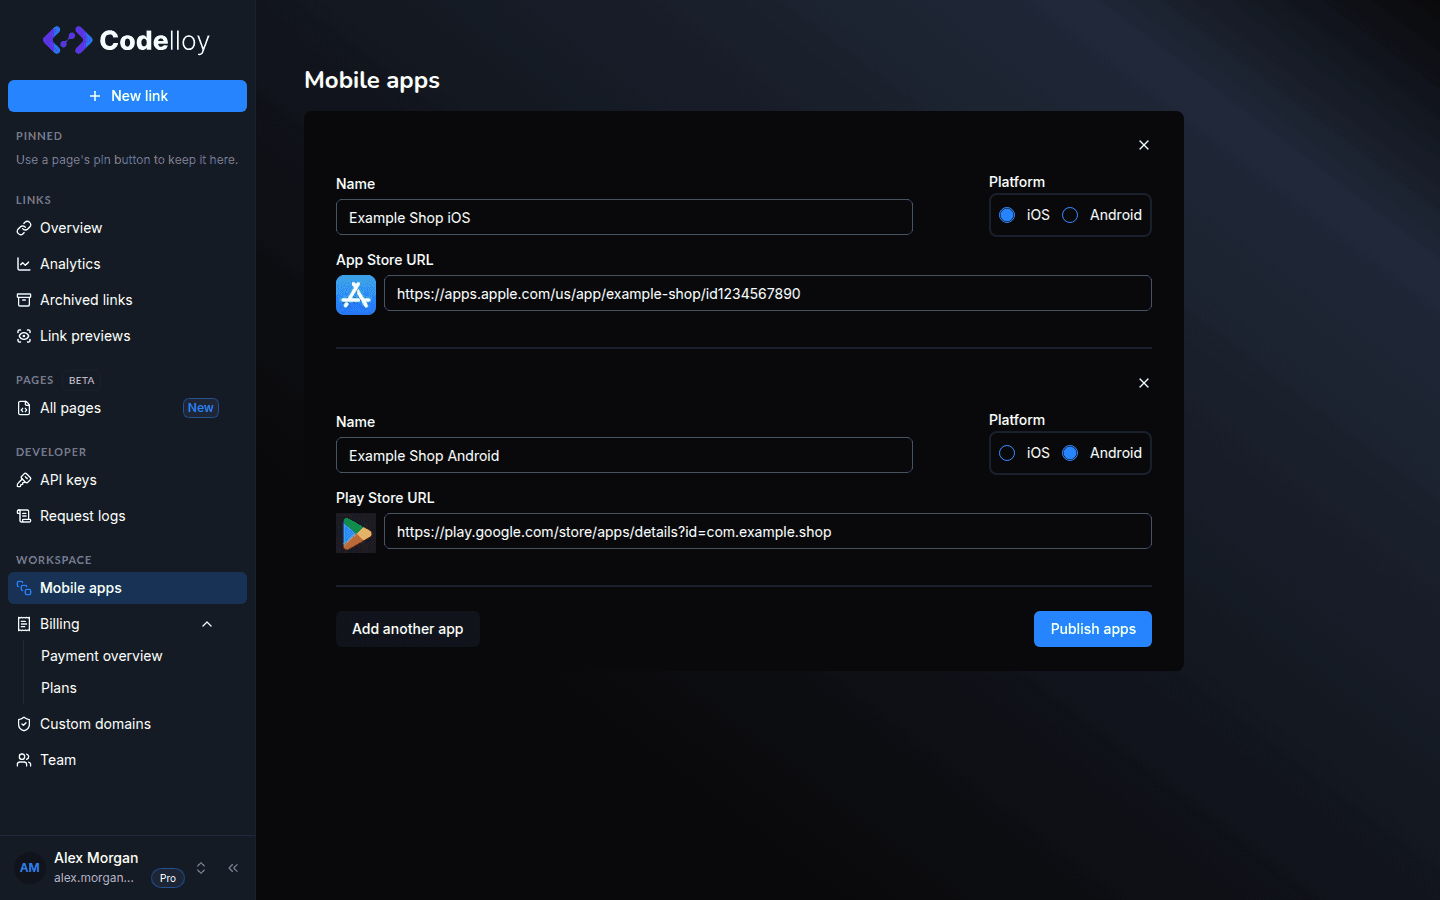Click the Mobile apps sidebar icon

tap(24, 588)
